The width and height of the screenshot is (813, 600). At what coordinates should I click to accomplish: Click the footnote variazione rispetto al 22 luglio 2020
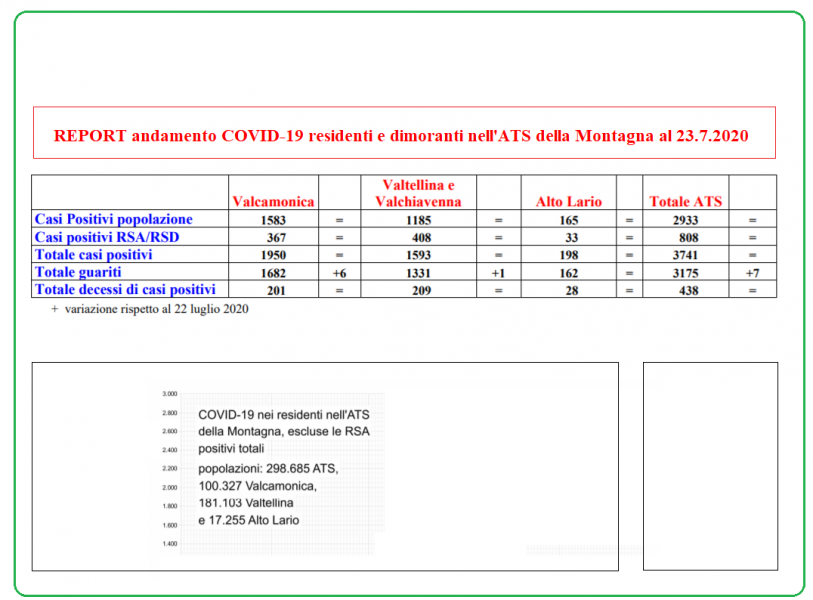click(156, 309)
